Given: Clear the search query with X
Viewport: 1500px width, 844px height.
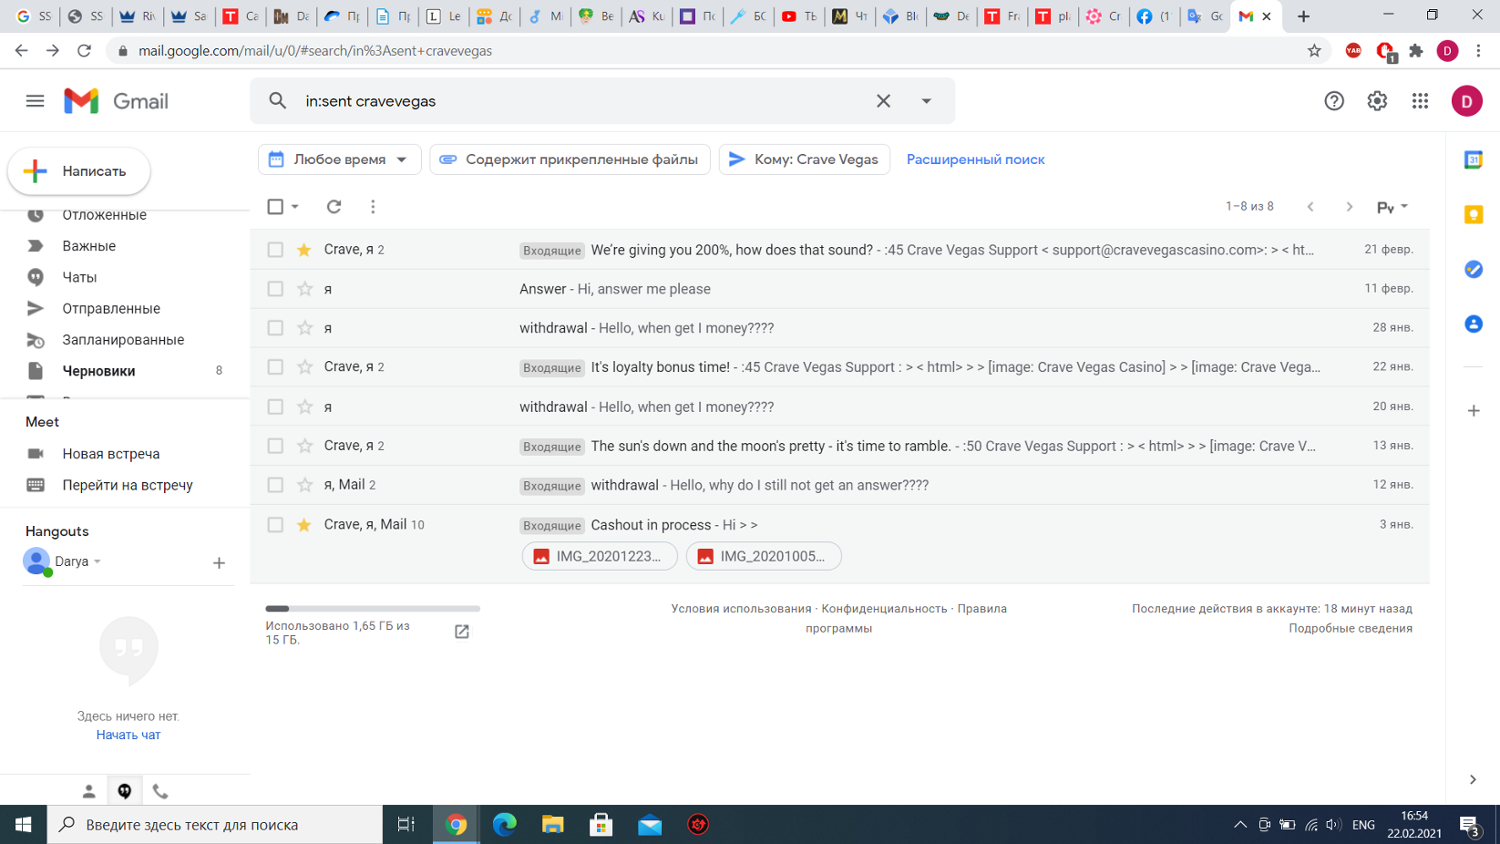Looking at the screenshot, I should (x=883, y=101).
